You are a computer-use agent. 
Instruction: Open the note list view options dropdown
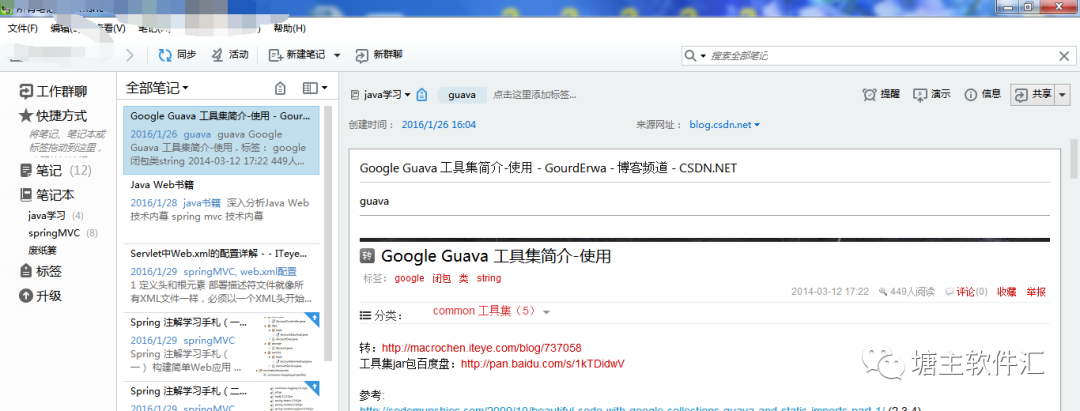(315, 88)
